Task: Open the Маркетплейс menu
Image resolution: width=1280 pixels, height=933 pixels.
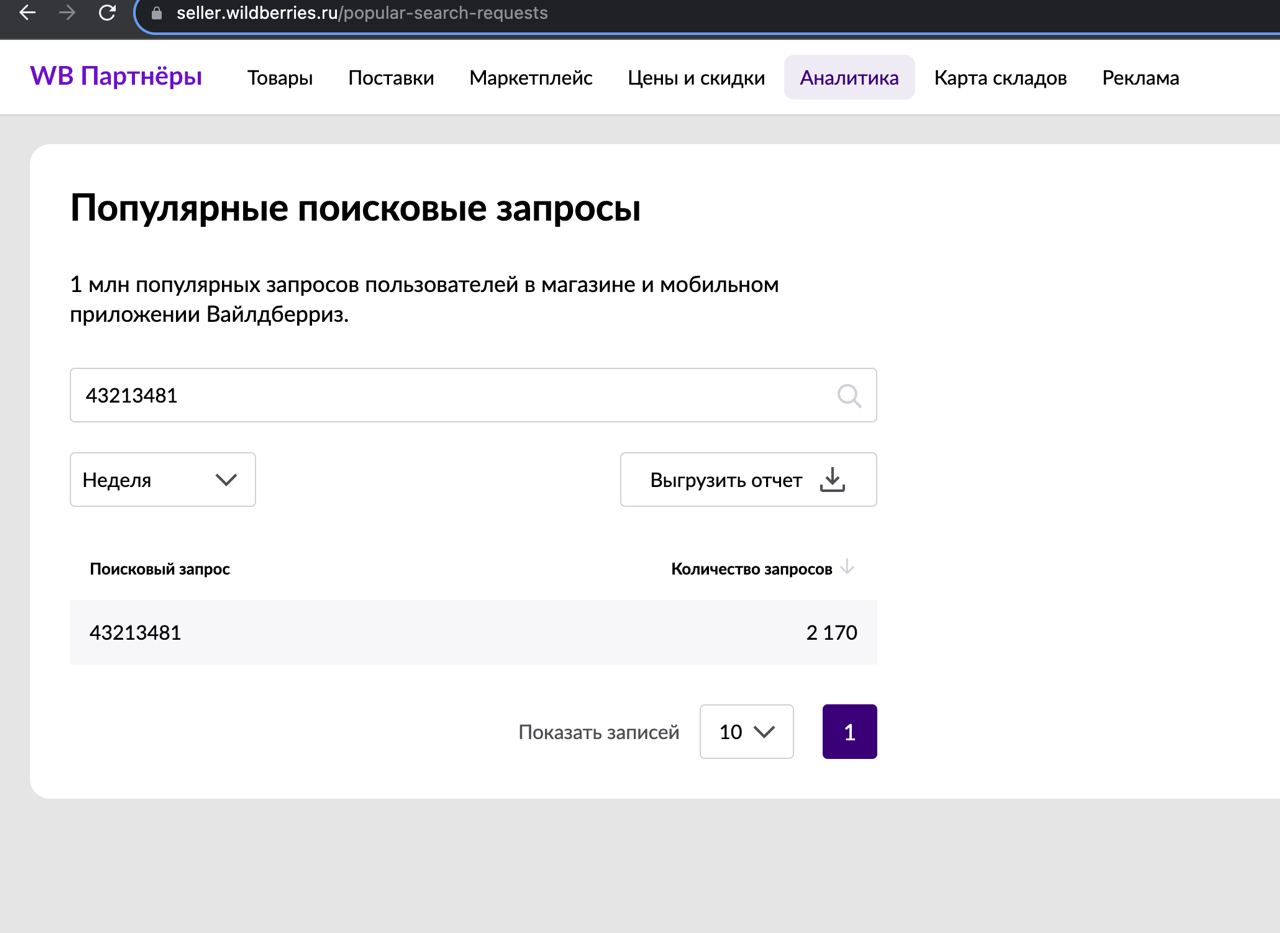Action: [531, 78]
